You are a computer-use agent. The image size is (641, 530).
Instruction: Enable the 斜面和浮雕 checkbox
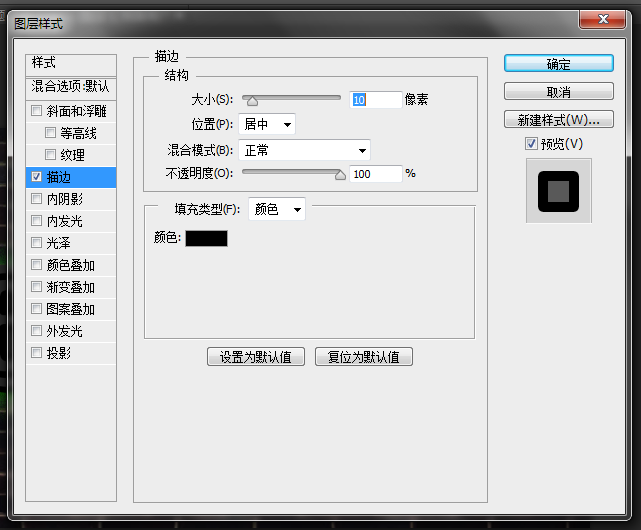point(37,111)
